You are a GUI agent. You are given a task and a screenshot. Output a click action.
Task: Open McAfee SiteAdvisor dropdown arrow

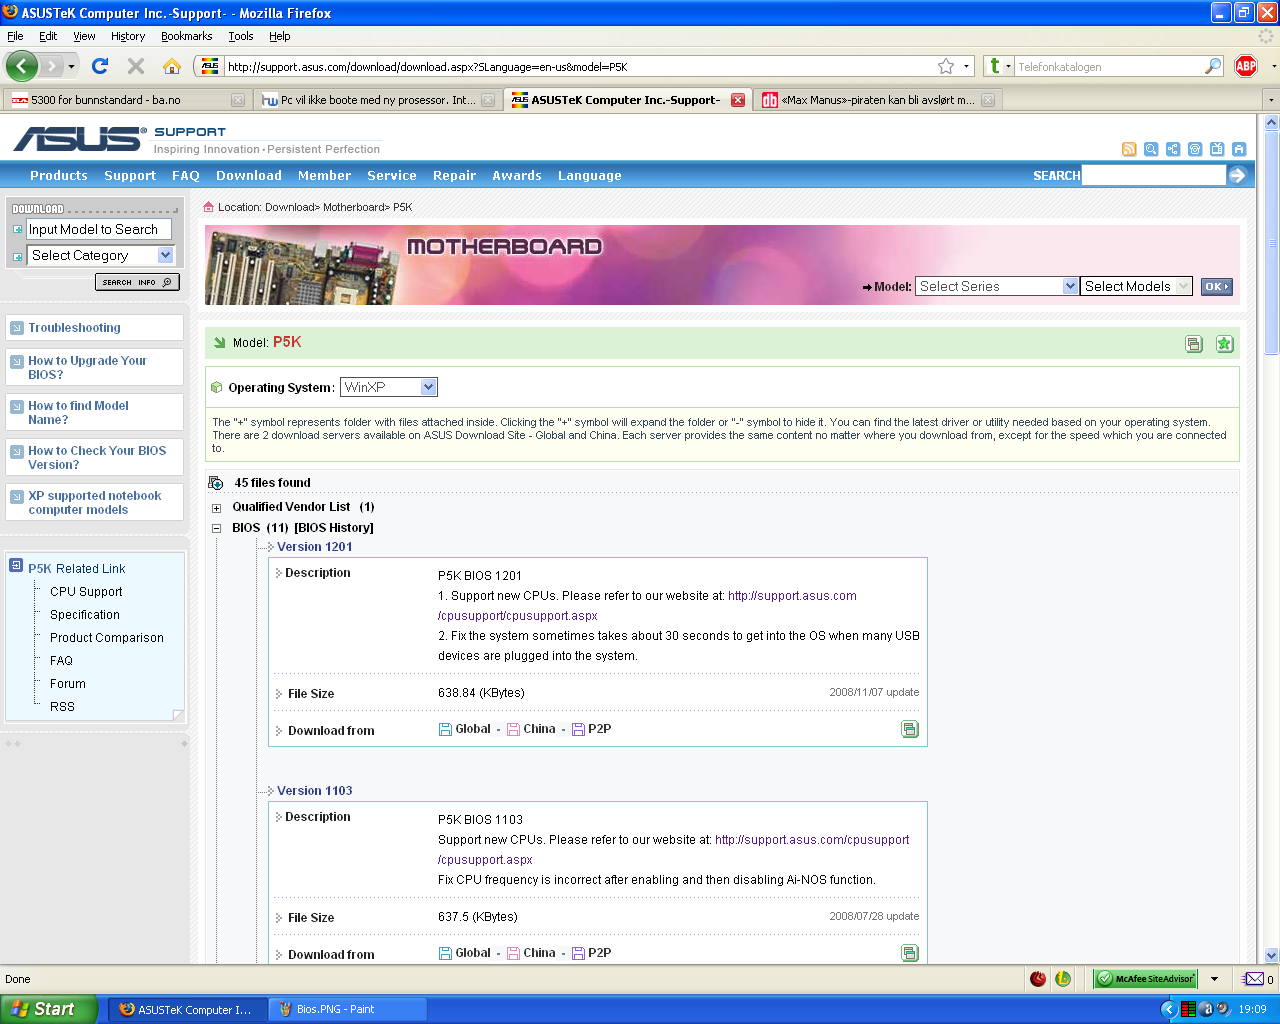tap(1215, 979)
